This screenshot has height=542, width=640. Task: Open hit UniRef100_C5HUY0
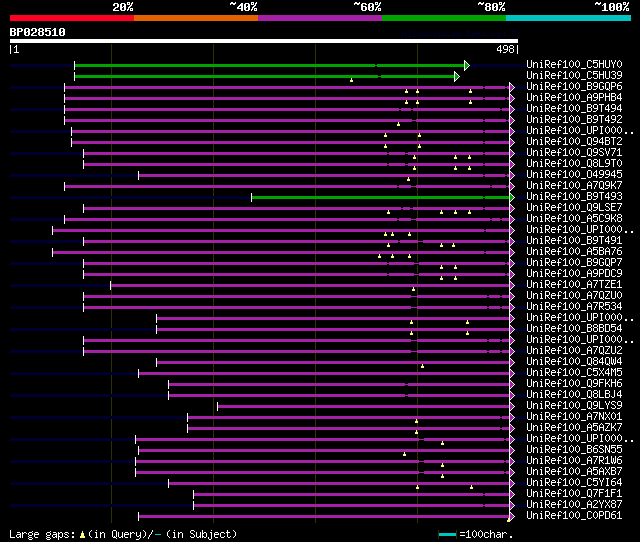coord(574,64)
